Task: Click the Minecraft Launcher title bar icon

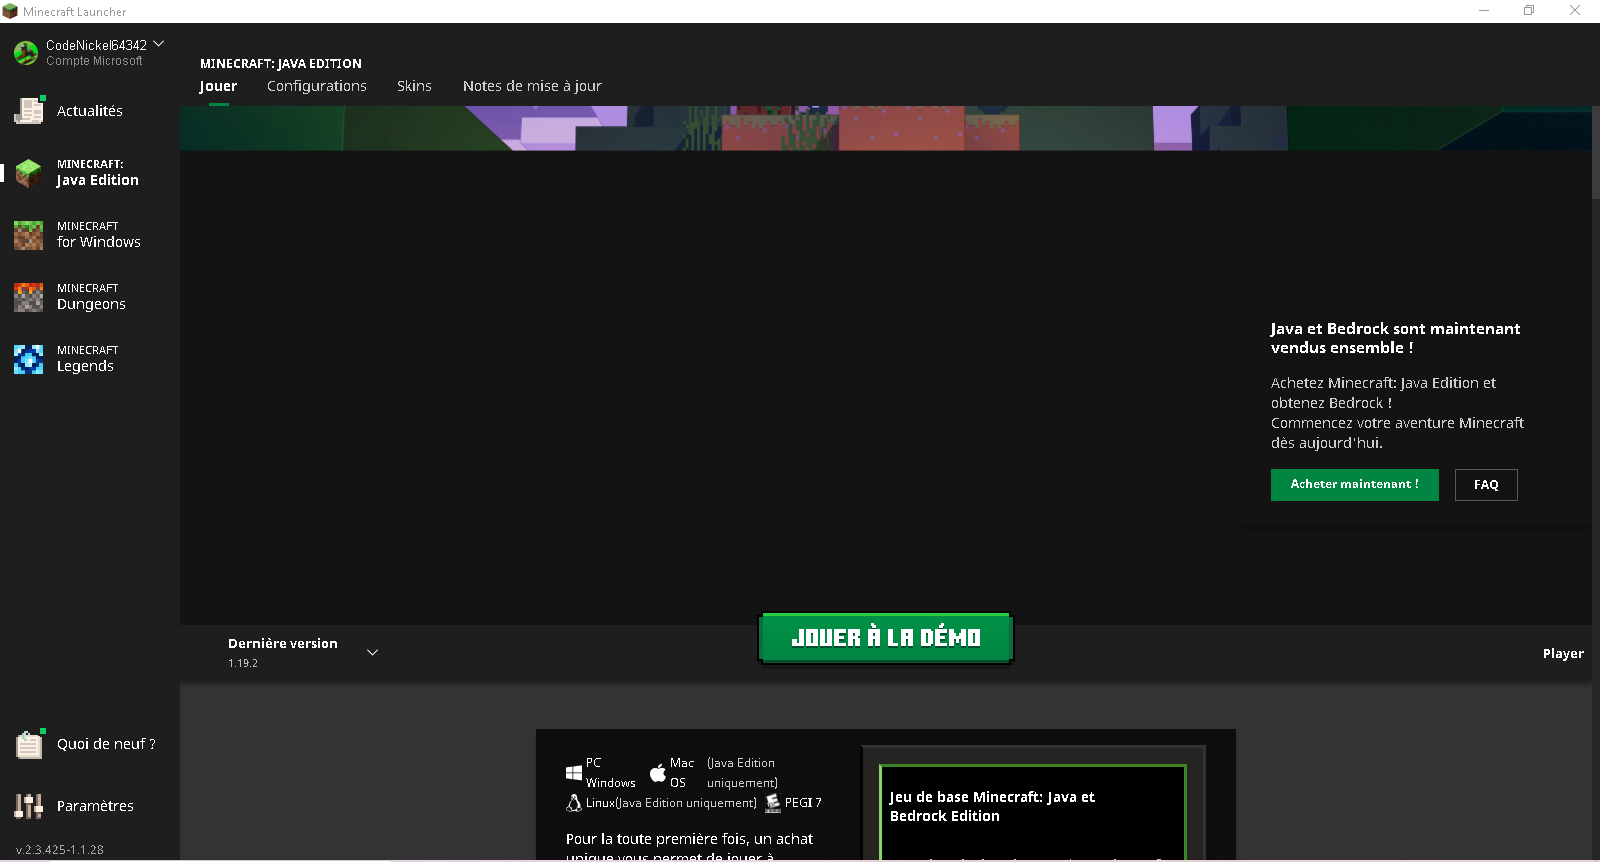Action: (10, 11)
